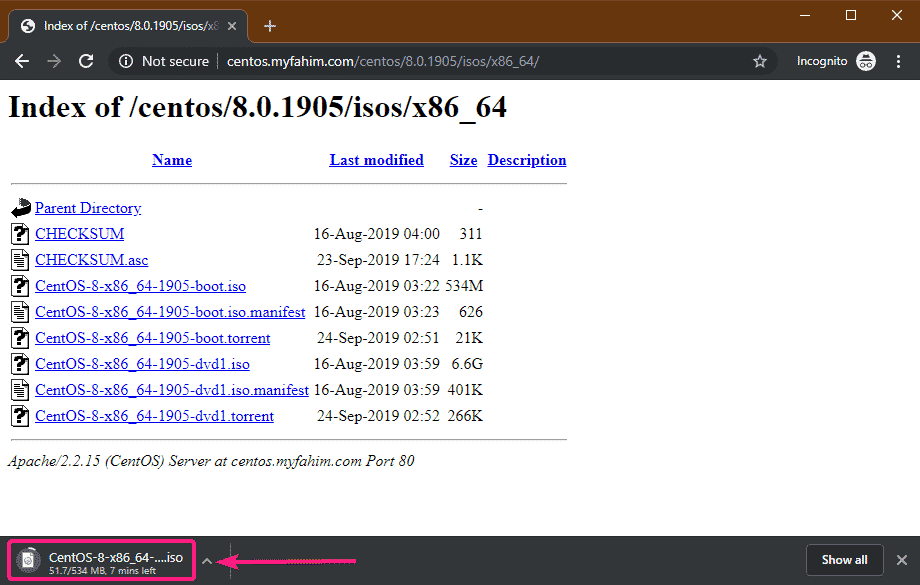
Task: Click the browser back arrow button
Action: [x=22, y=61]
